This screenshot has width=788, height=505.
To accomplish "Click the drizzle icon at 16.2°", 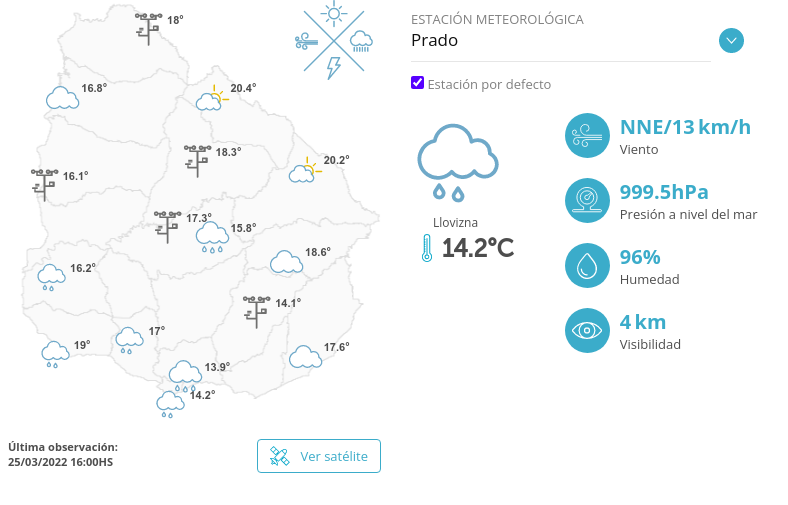I will tap(51, 277).
